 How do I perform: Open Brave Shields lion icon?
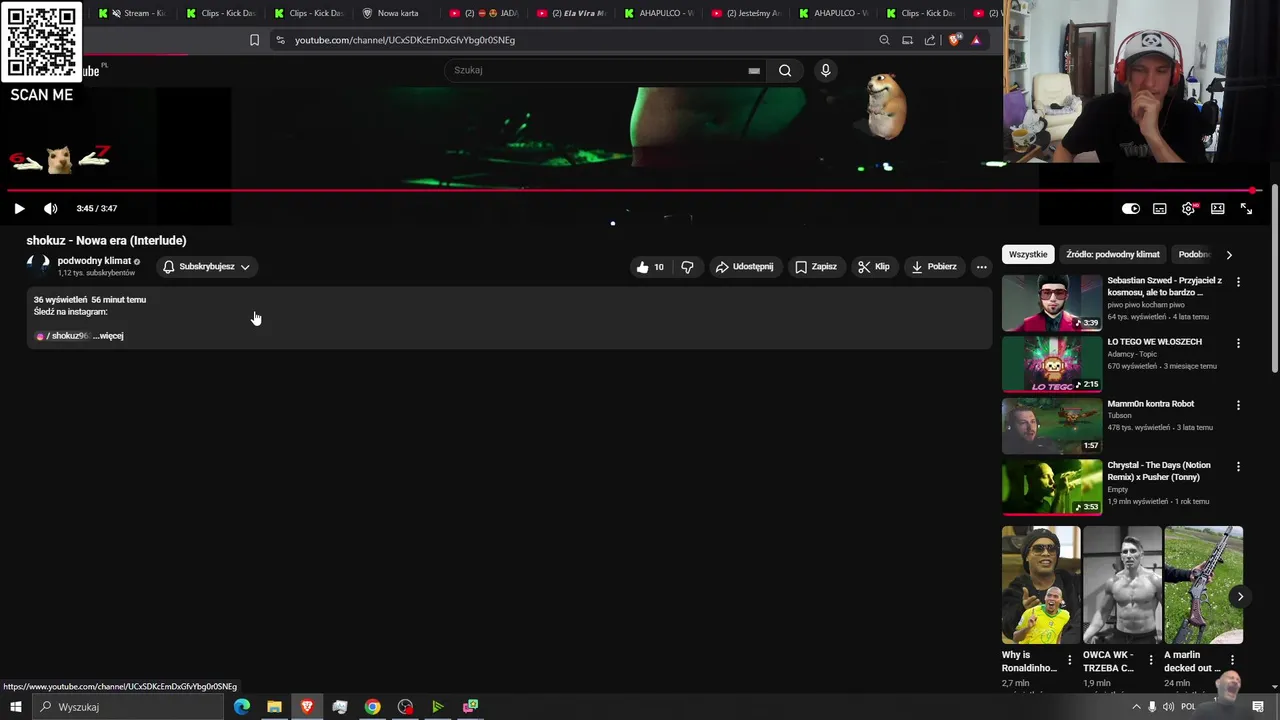pos(954,40)
